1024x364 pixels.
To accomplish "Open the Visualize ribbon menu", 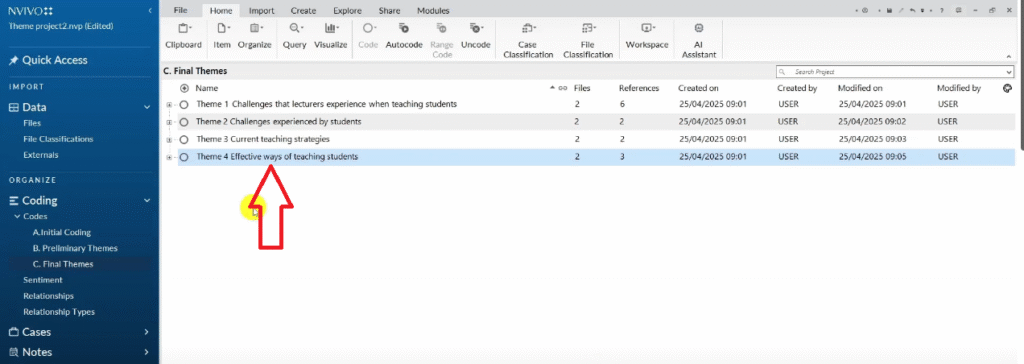I will pos(330,37).
